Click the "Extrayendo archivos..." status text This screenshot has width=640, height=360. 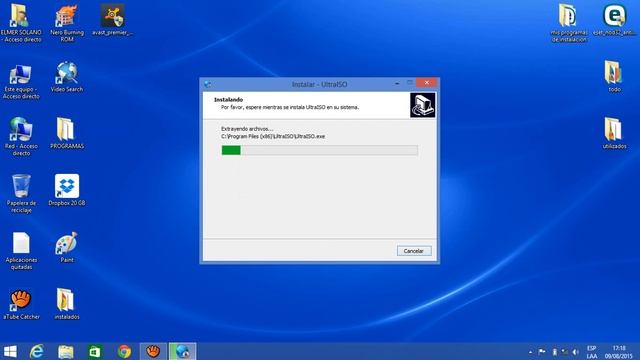247,129
